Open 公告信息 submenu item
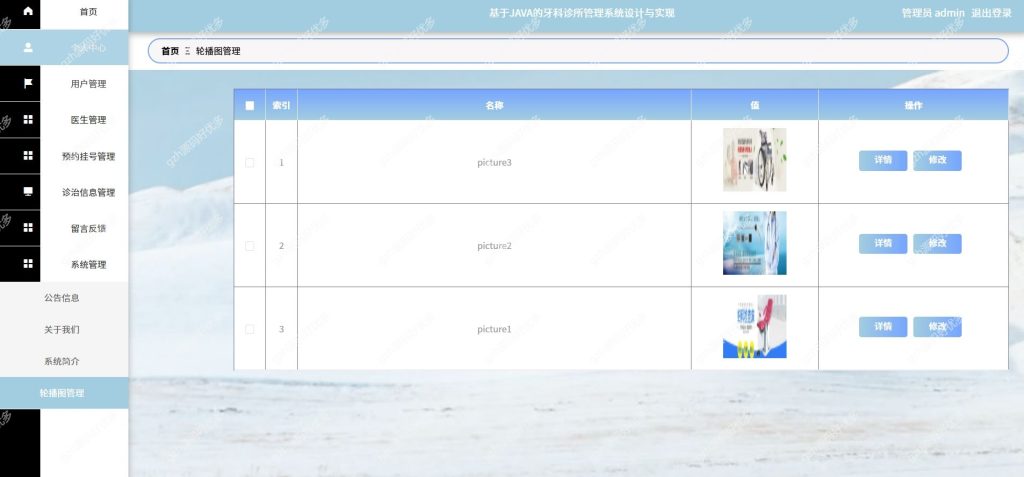The image size is (1024, 477). (x=62, y=298)
